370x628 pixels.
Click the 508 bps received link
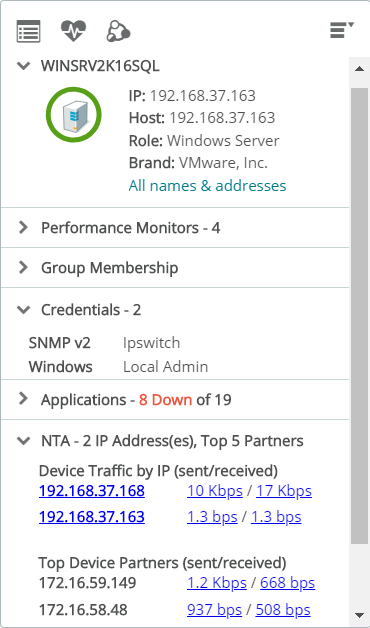pos(283,610)
